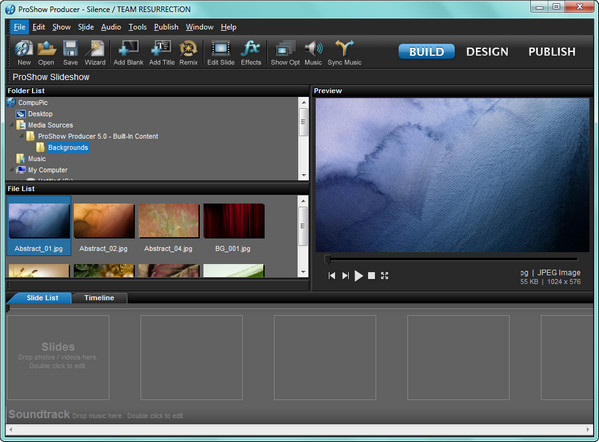Play the slideshow preview
The width and height of the screenshot is (599, 442).
click(x=358, y=275)
